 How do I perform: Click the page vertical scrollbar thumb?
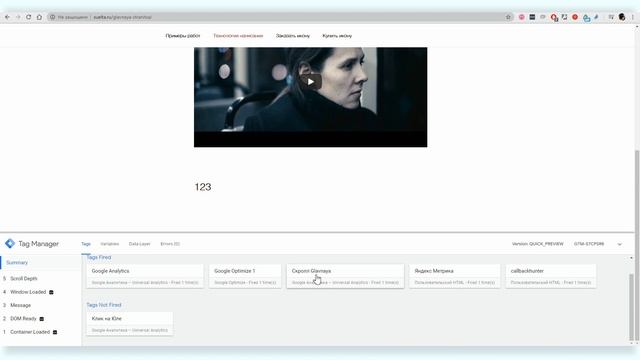[x=636, y=245]
